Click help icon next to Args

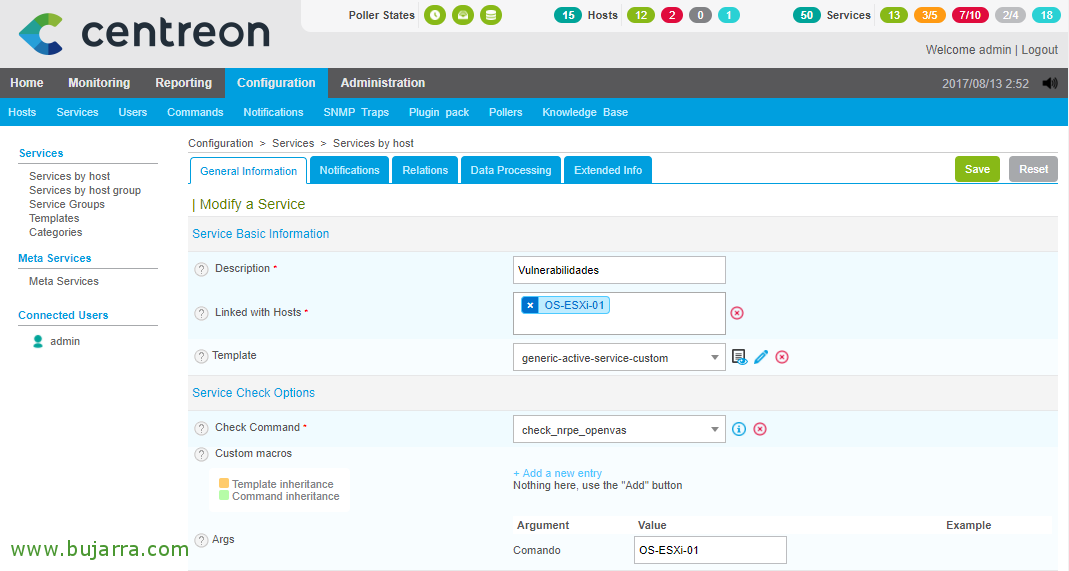[201, 540]
